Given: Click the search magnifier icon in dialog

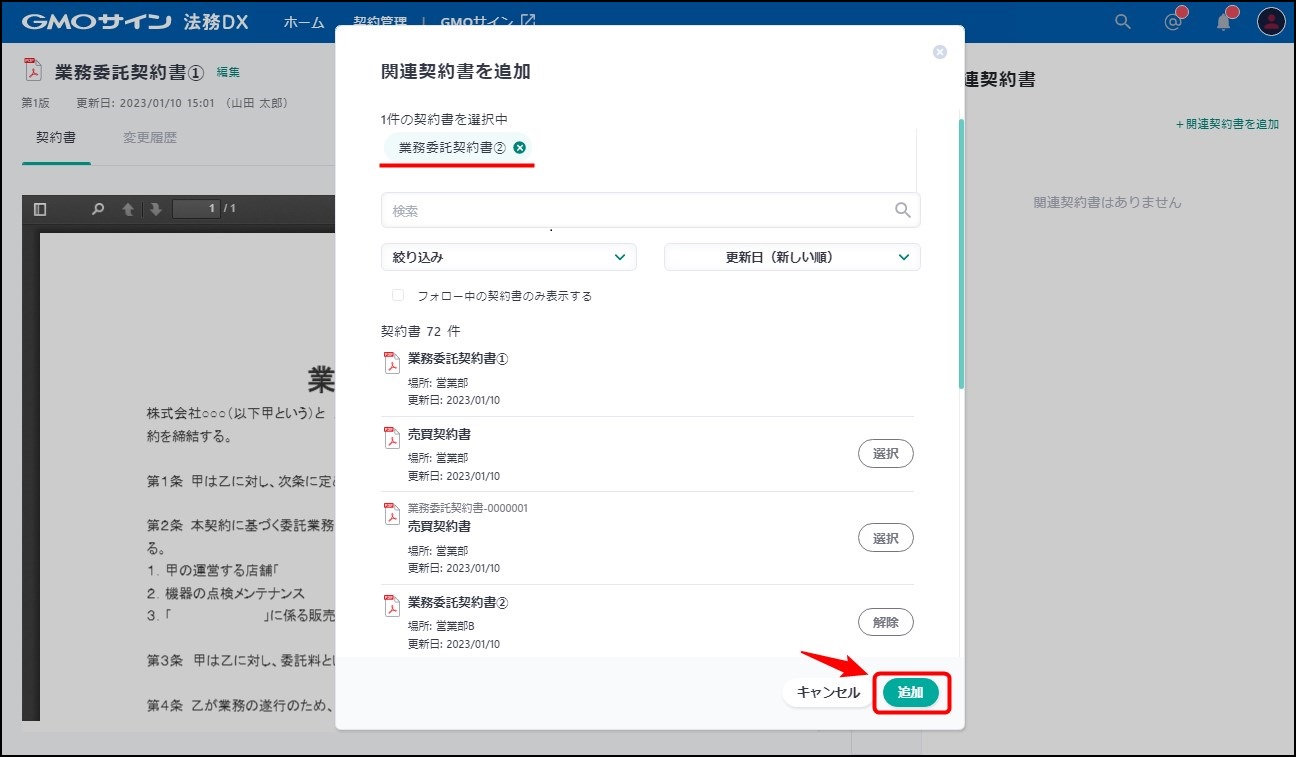Looking at the screenshot, I should (x=902, y=210).
